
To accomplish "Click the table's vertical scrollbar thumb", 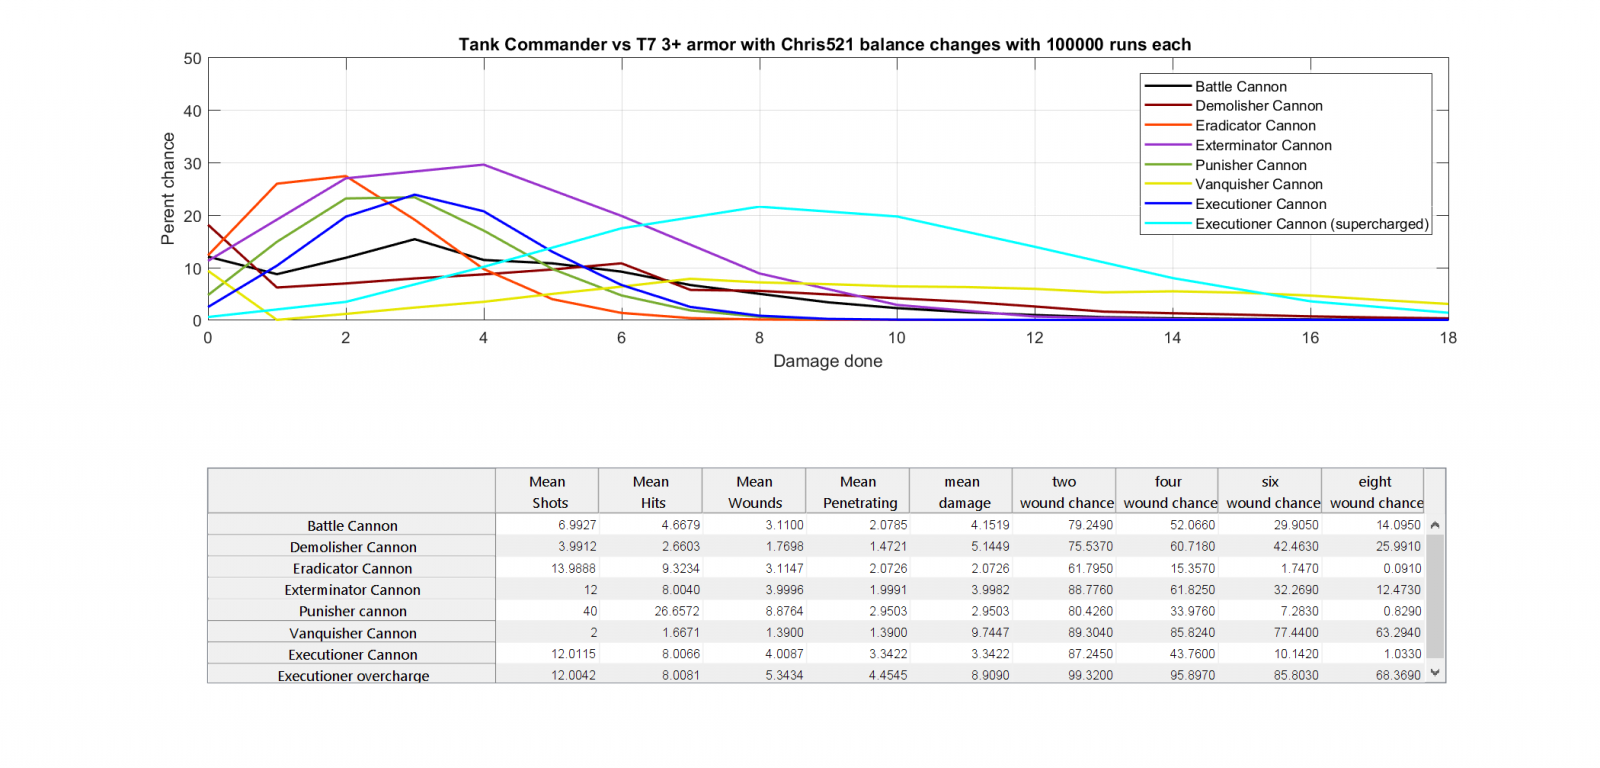I will (x=1435, y=596).
